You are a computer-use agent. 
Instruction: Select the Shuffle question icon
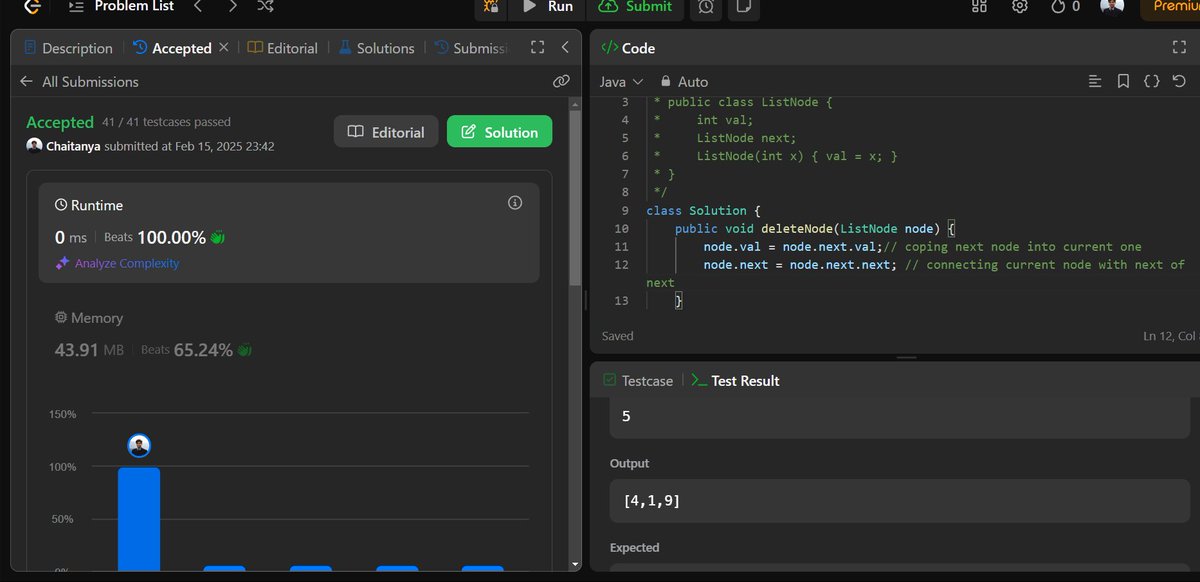click(264, 6)
